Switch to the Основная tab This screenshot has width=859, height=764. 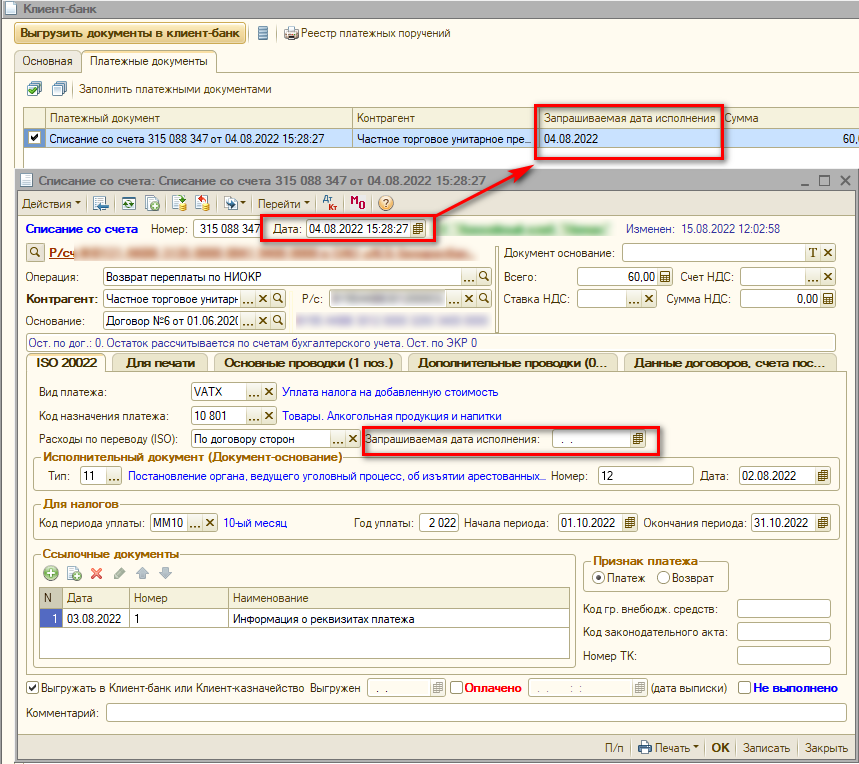coord(48,61)
